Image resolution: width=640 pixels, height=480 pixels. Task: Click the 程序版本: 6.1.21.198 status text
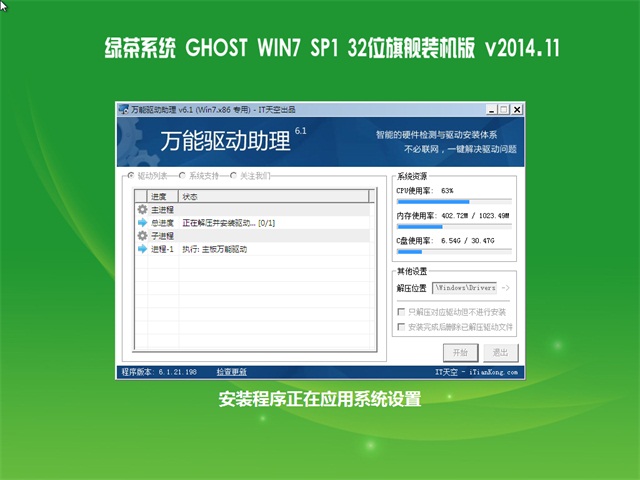(x=159, y=372)
